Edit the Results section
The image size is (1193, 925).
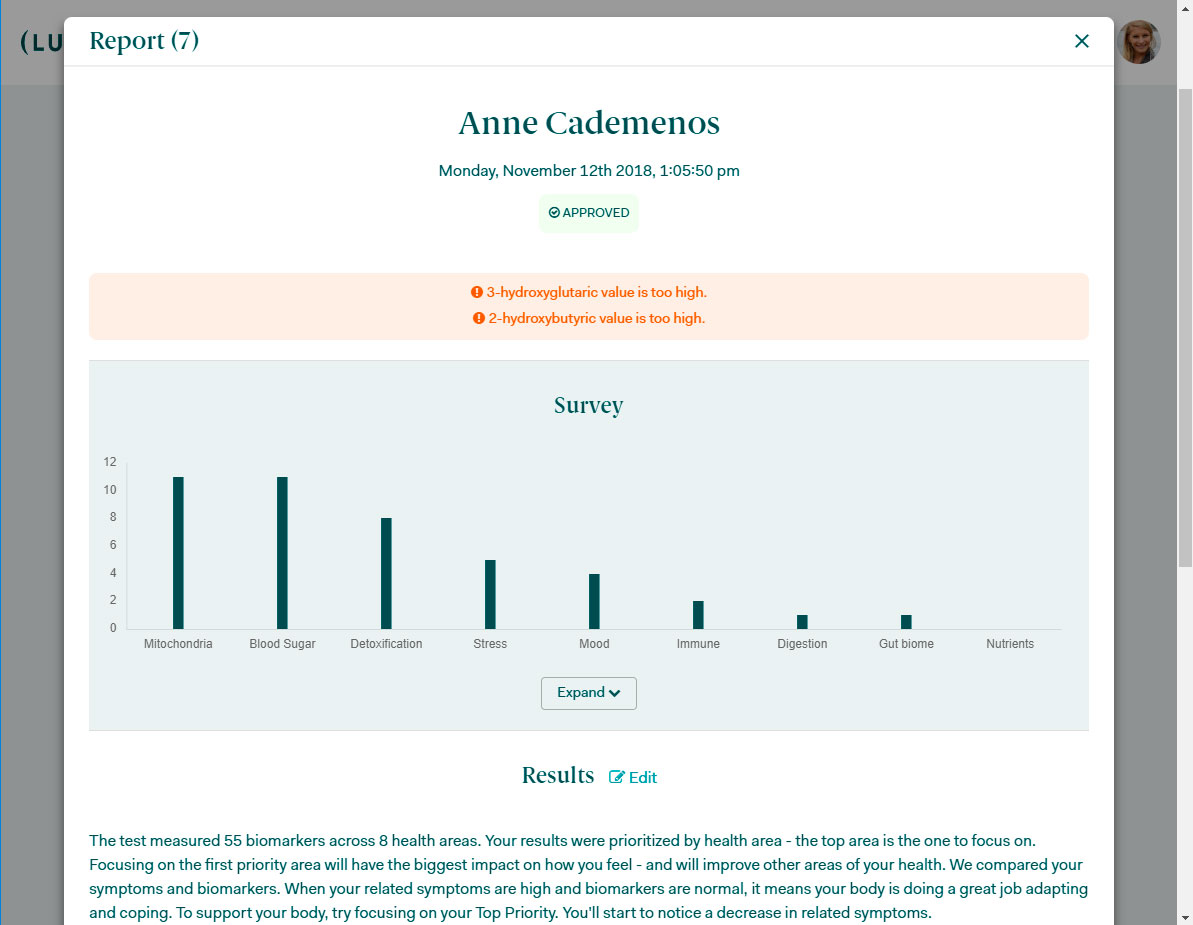coord(633,777)
